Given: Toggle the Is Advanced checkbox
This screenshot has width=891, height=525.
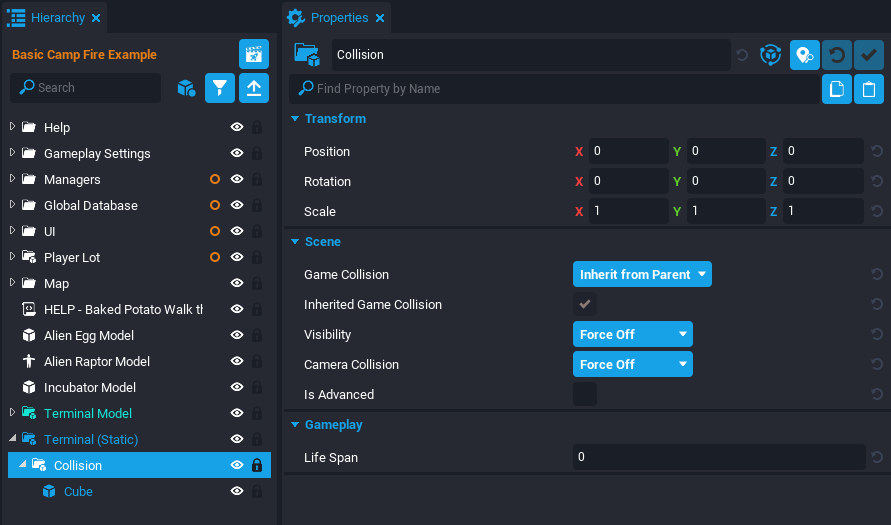Looking at the screenshot, I should tap(584, 394).
